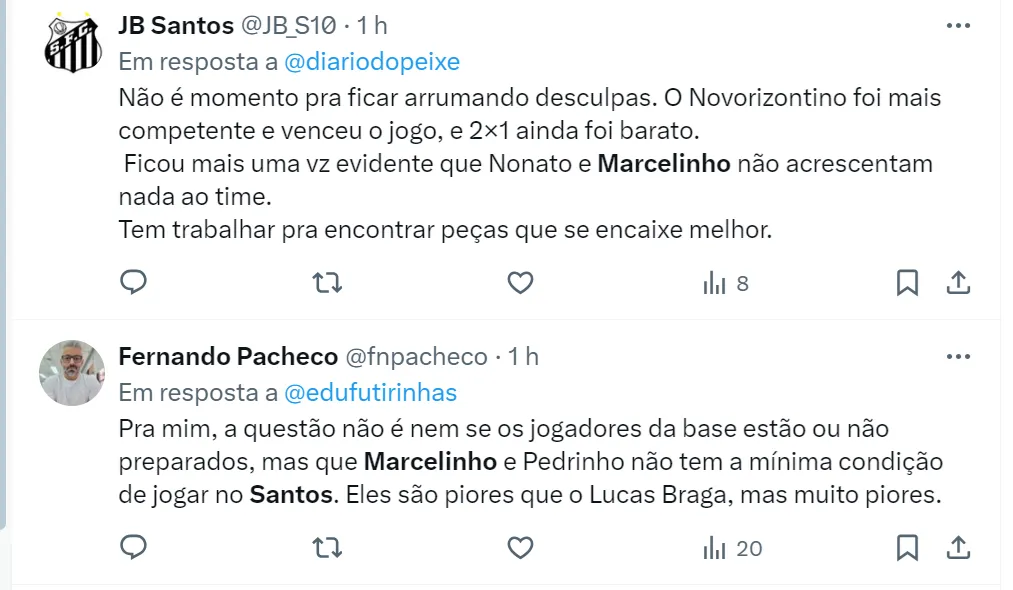Open the @edufutirinhas profile link

(370, 393)
